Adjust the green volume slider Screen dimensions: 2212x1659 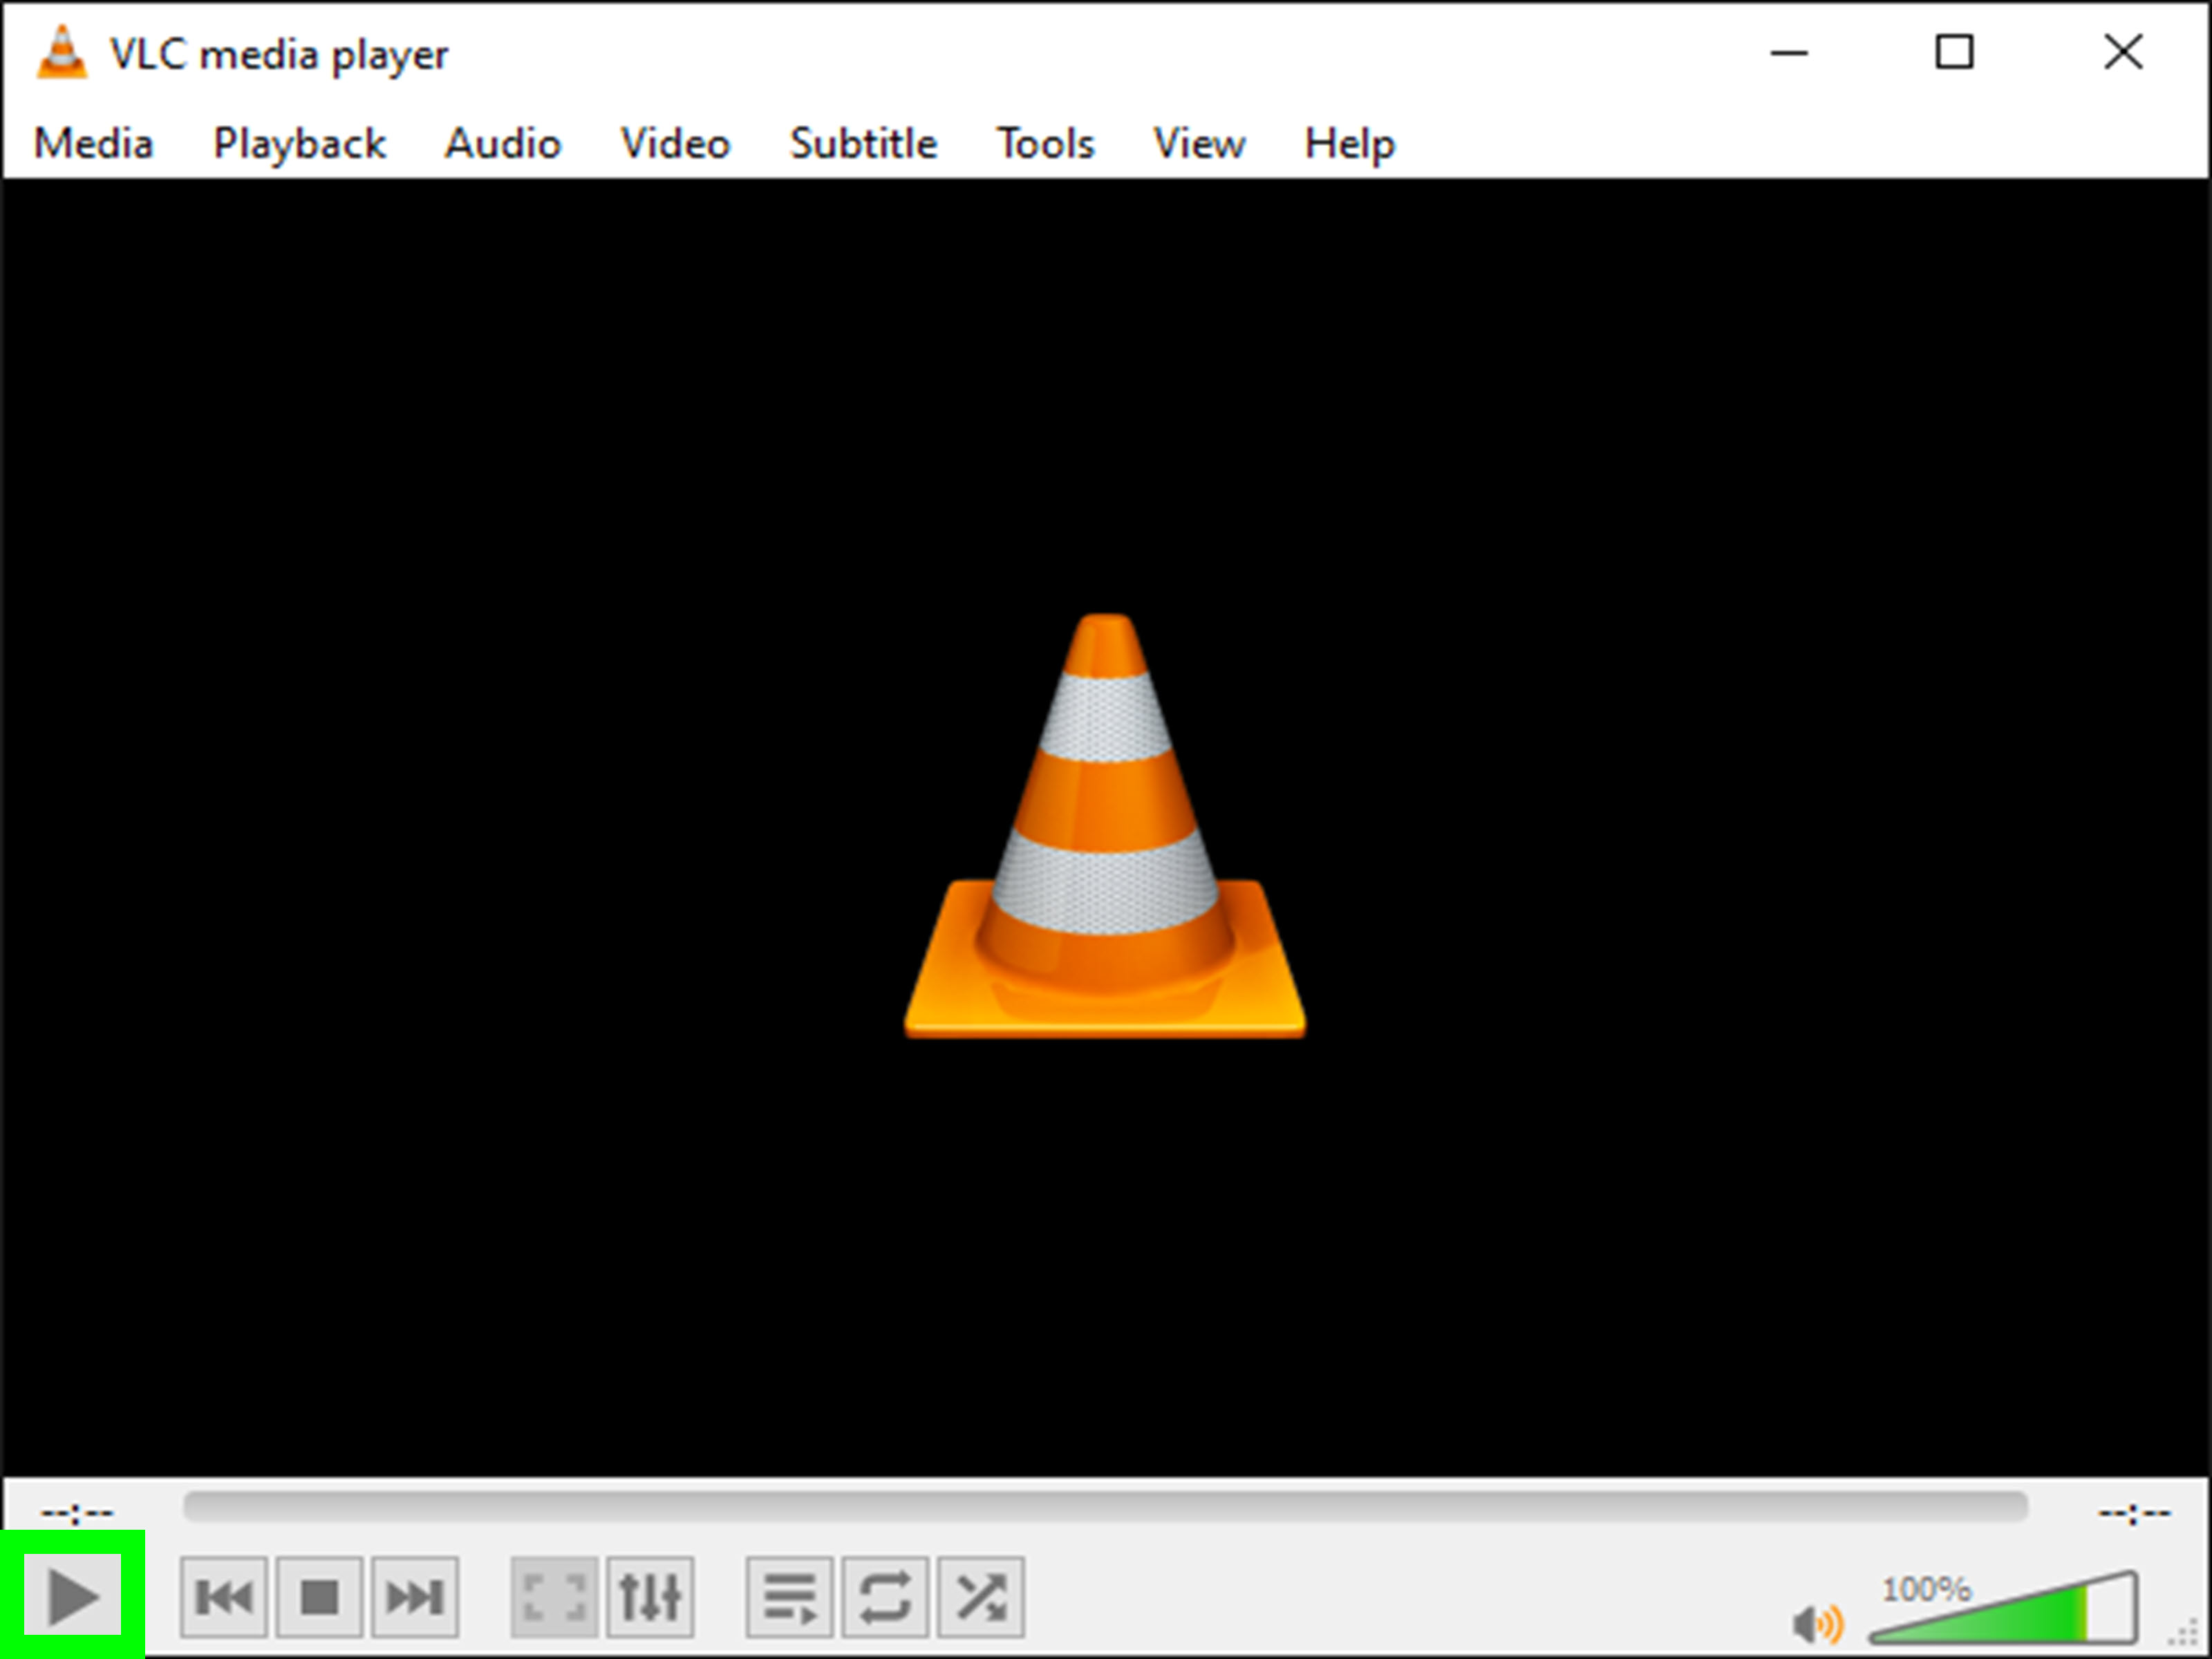[x=2003, y=1608]
